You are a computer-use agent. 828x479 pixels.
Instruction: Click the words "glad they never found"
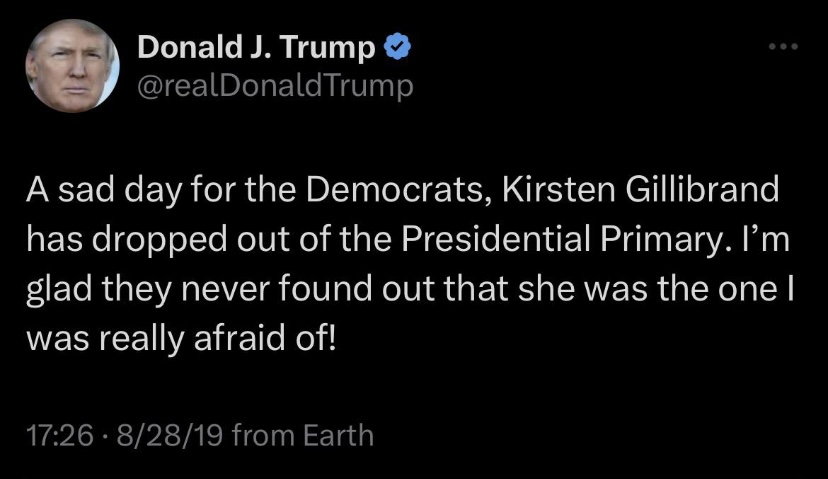[x=199, y=290]
